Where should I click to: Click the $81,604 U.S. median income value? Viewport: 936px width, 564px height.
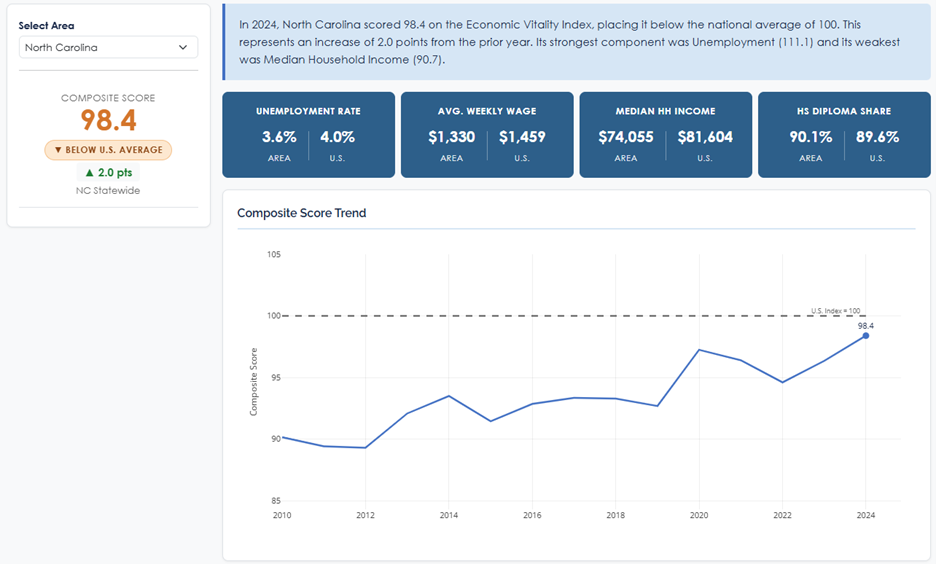coord(705,137)
